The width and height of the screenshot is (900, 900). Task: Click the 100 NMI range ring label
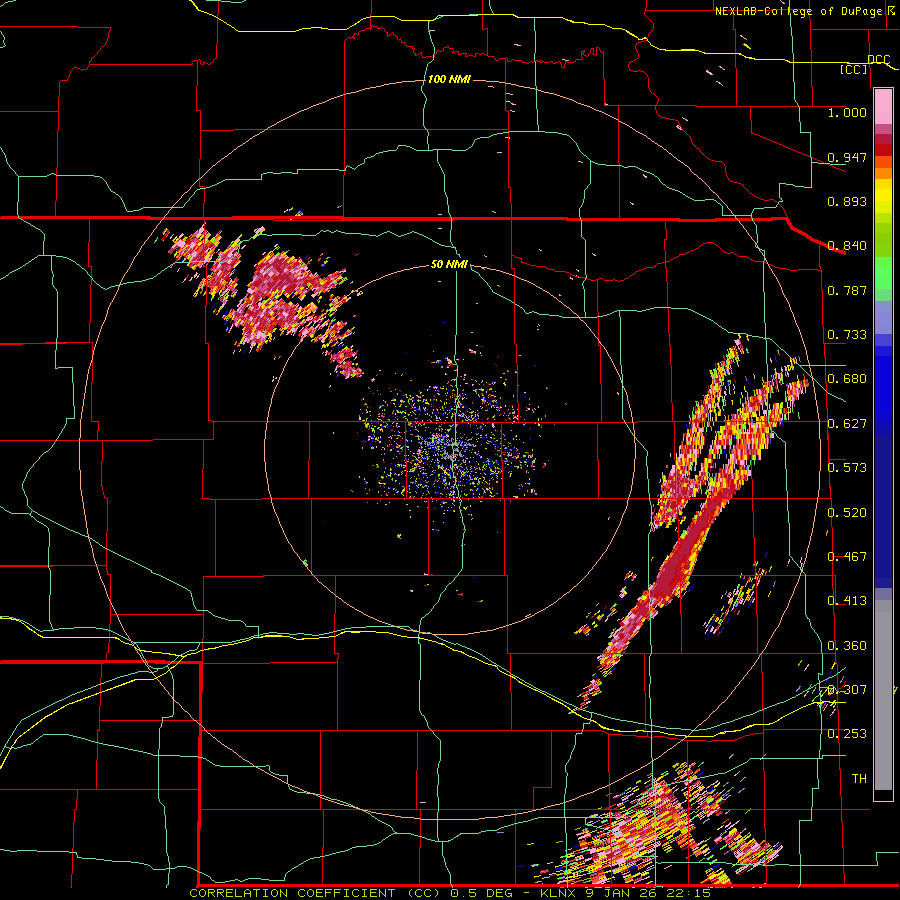449,79
